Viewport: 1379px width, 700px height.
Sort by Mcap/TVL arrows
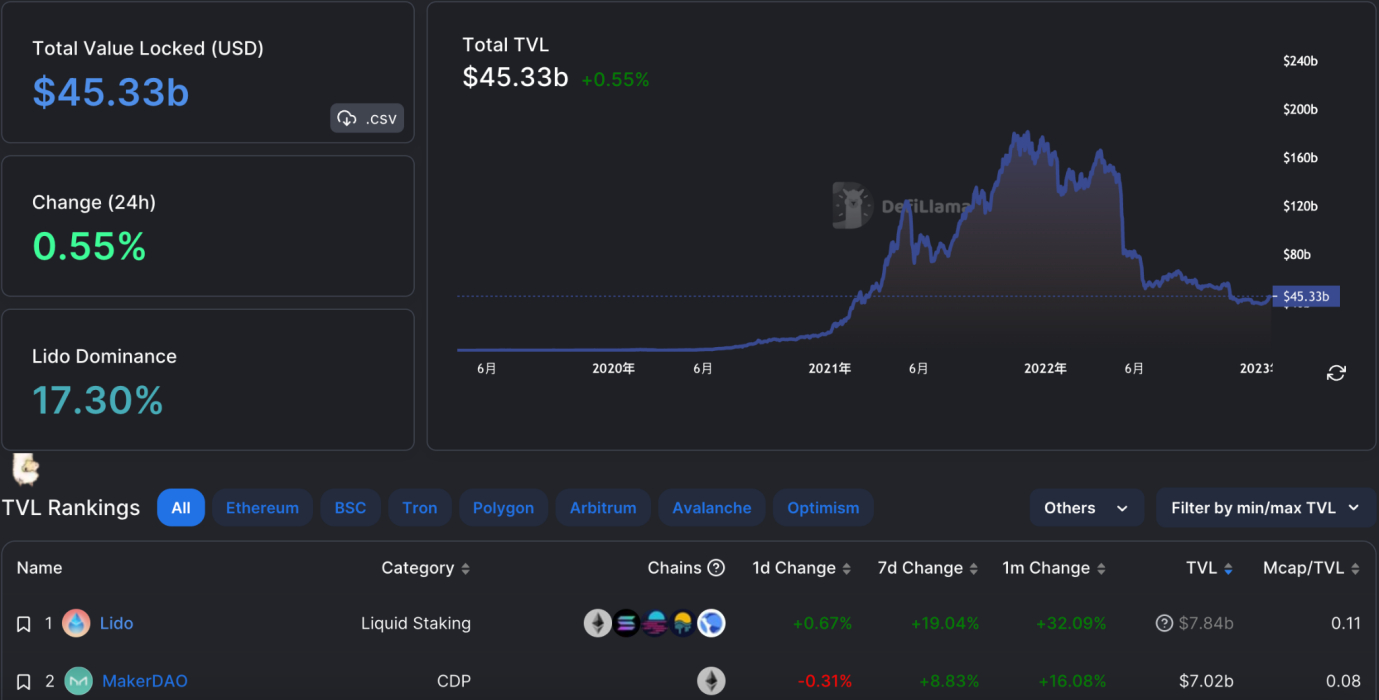click(x=1355, y=569)
